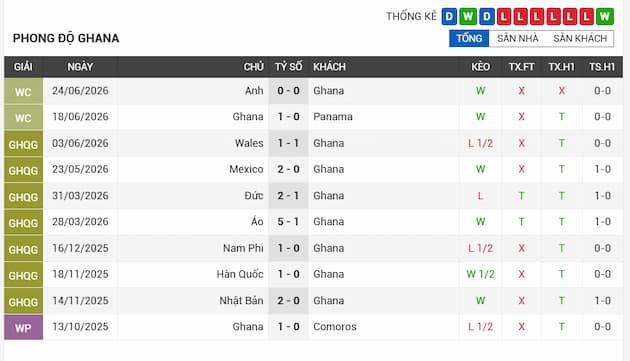Switch to the SÂN KHÁCH tab
Viewport: 630px width, 361px height.
coord(580,39)
